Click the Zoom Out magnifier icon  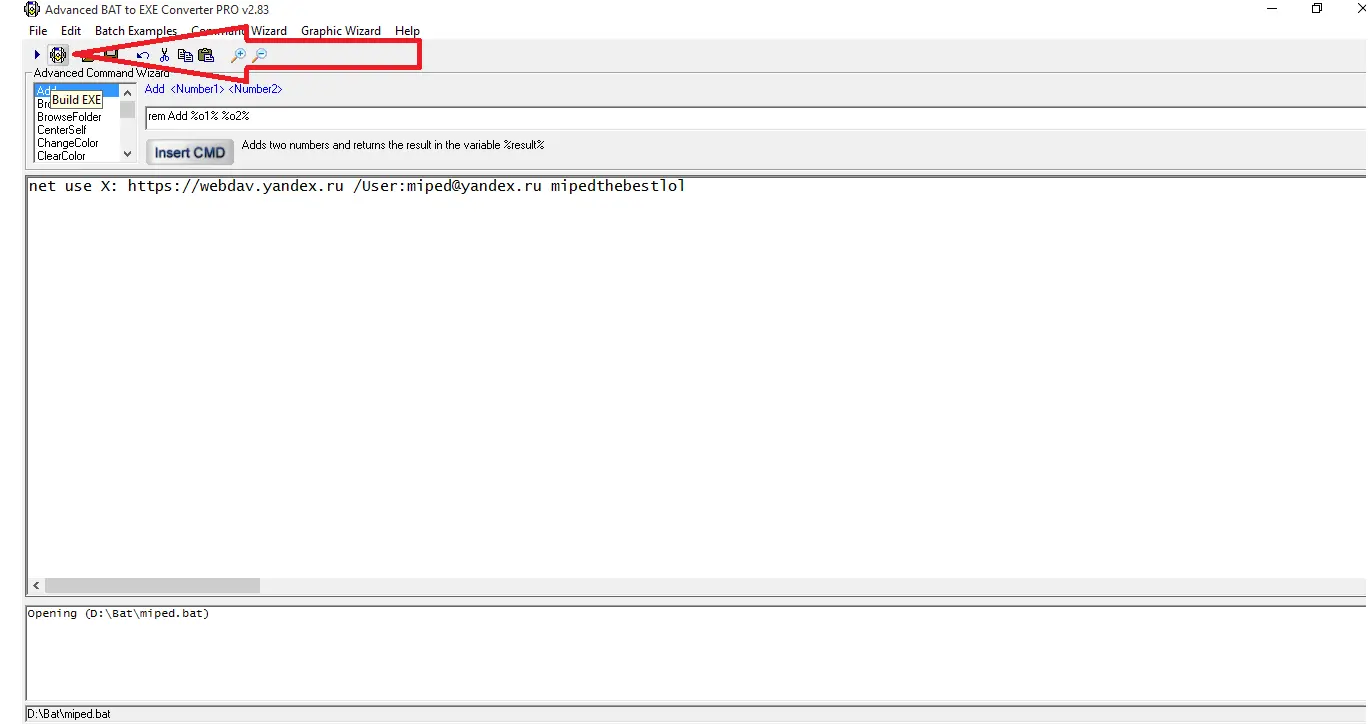click(259, 55)
